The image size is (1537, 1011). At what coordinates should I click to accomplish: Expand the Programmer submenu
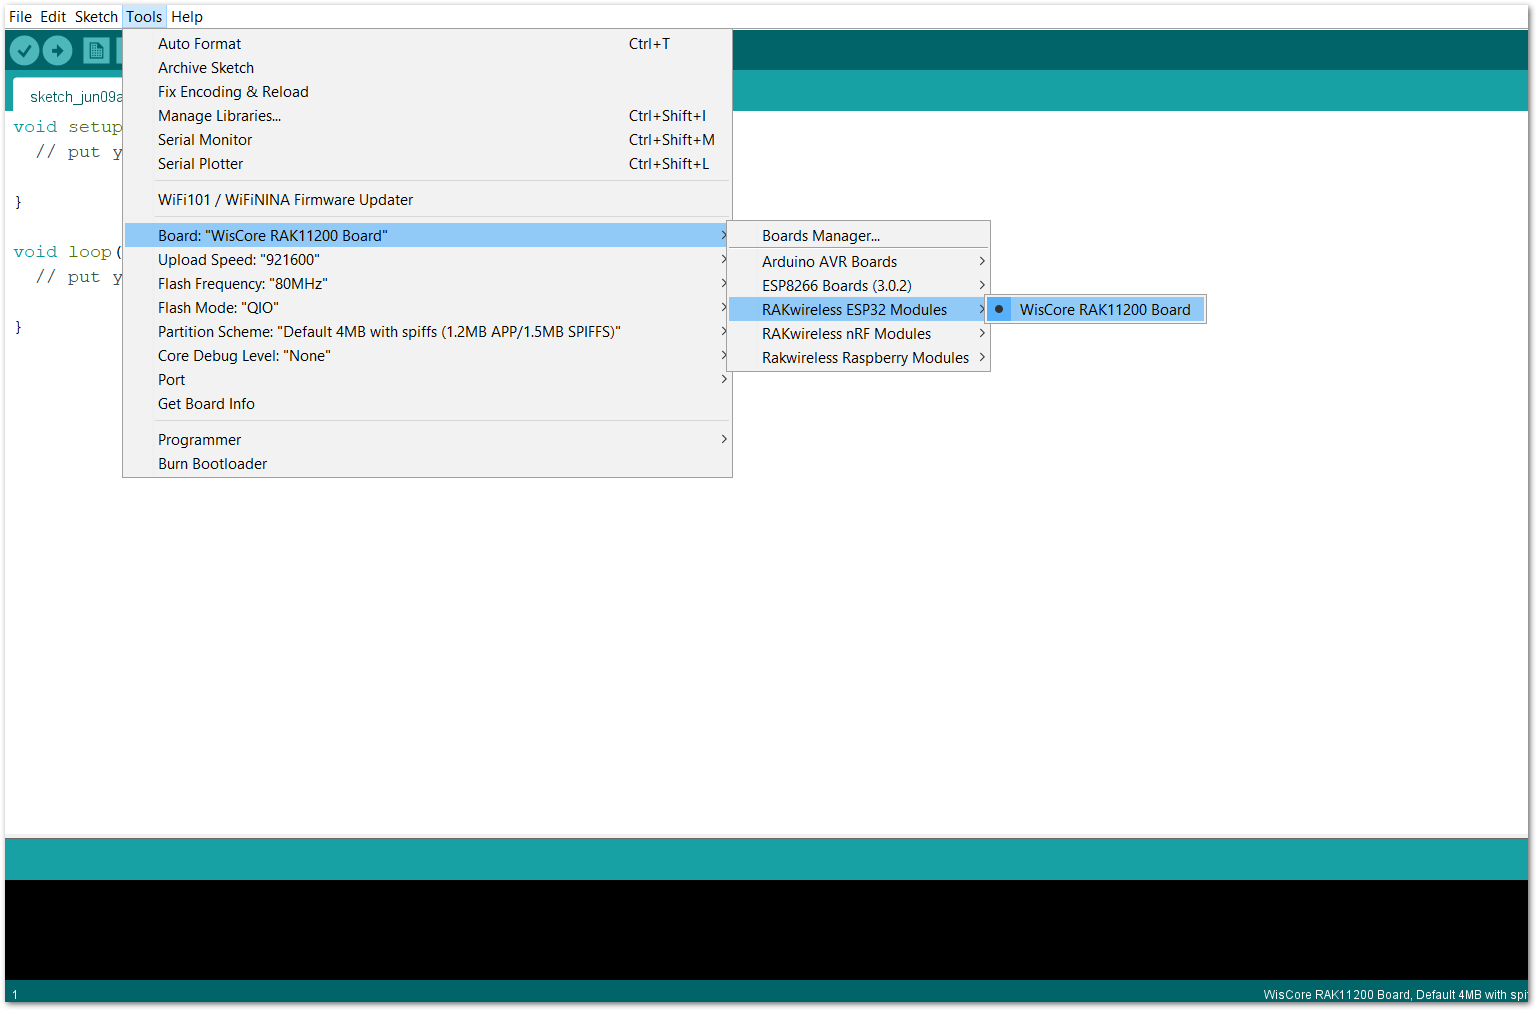[428, 440]
